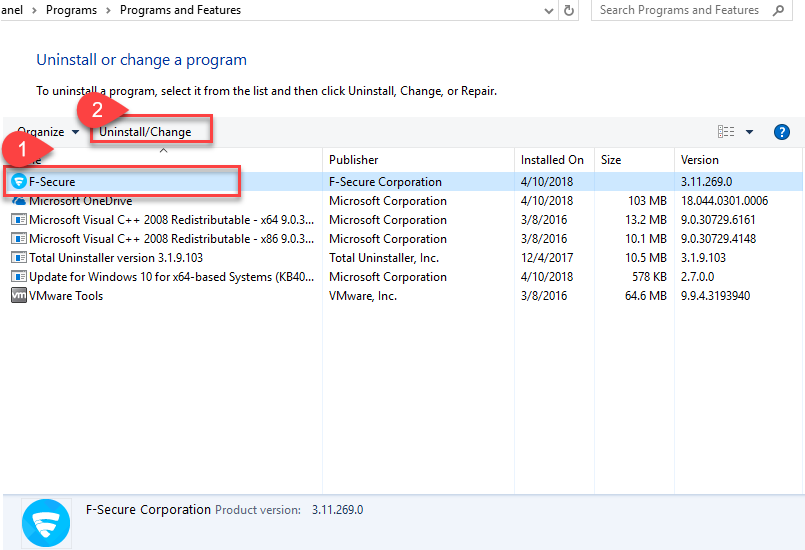Click the Microsoft OneDrive cloud icon
Image resolution: width=805 pixels, height=550 pixels.
pyautogui.click(x=19, y=201)
